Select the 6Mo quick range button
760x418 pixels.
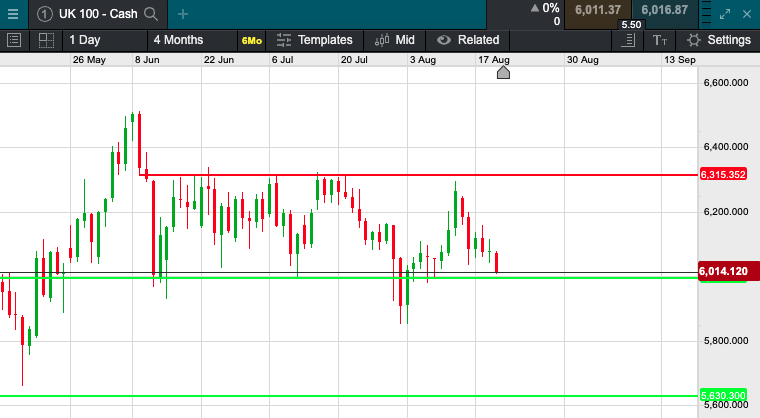252,41
